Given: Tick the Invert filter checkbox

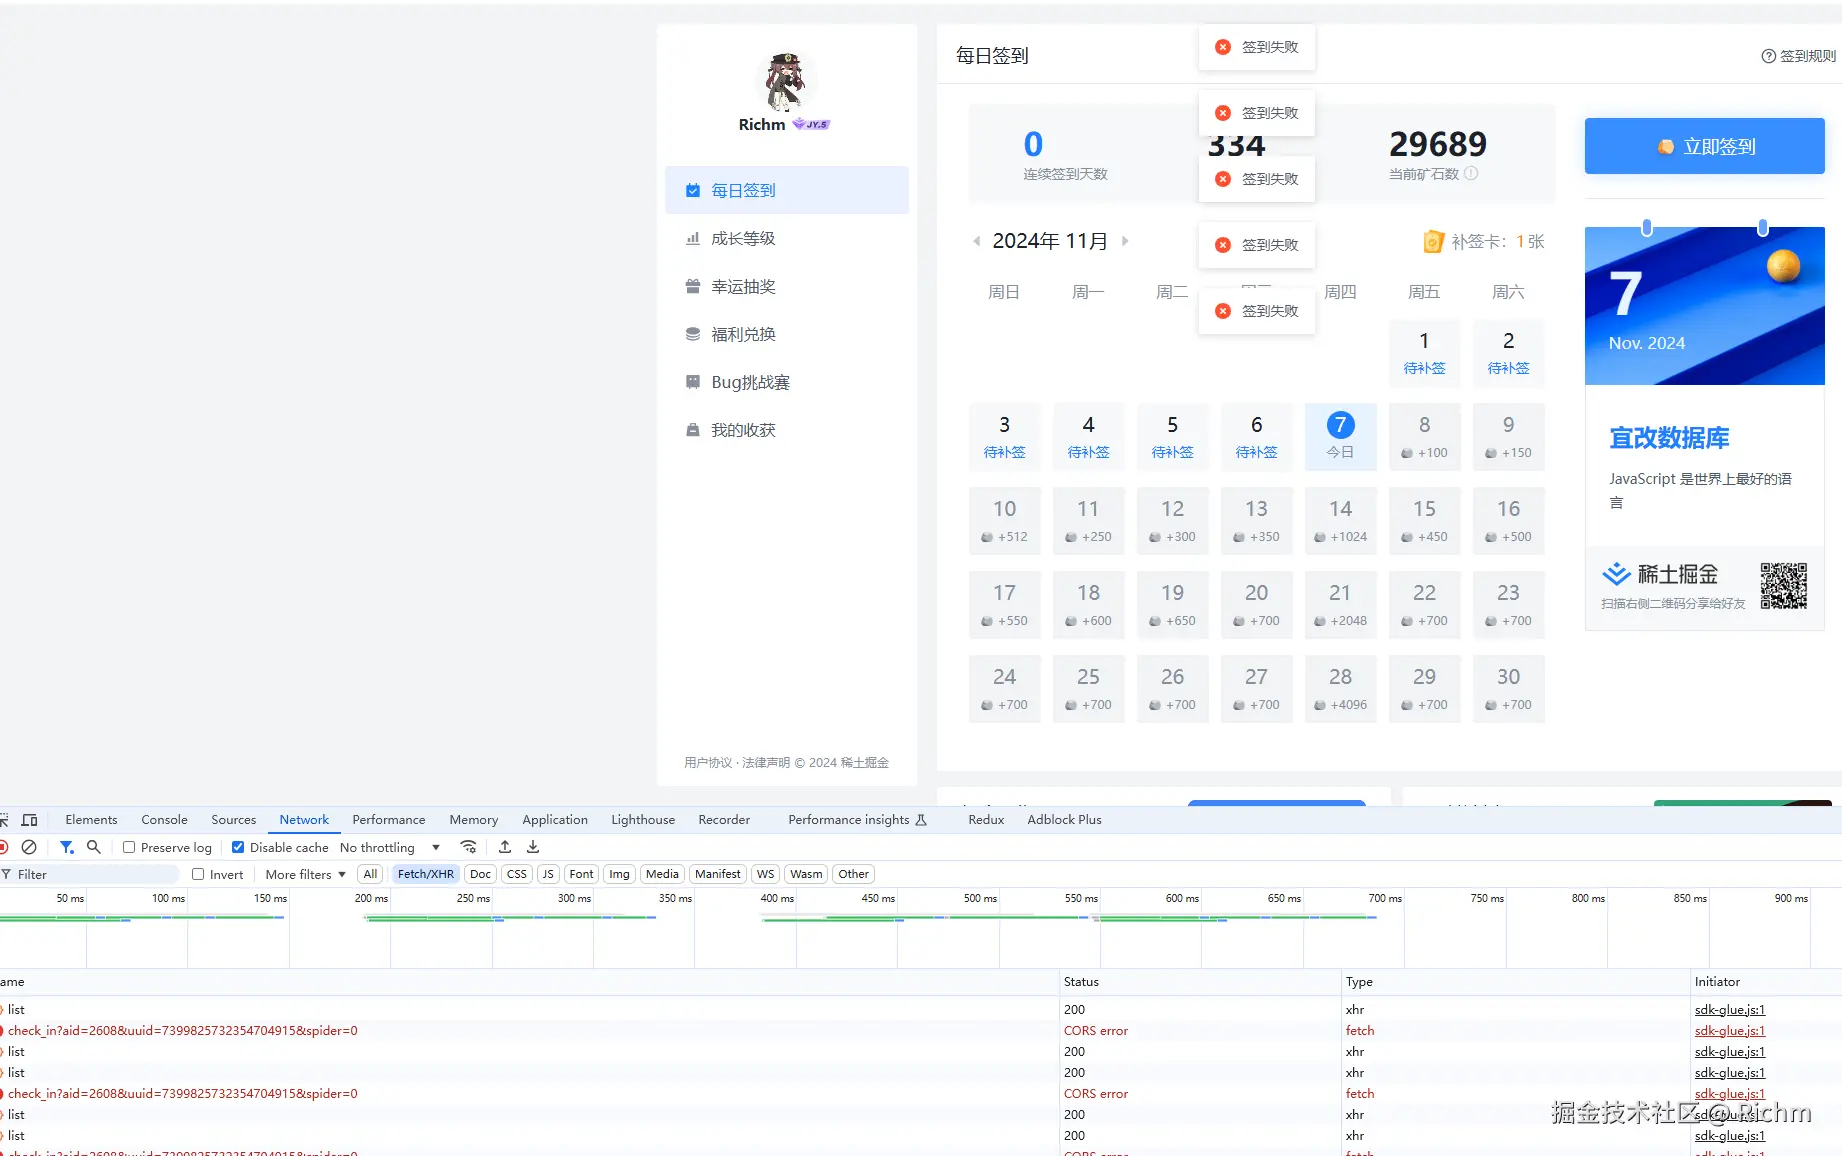Looking at the screenshot, I should pos(198,874).
